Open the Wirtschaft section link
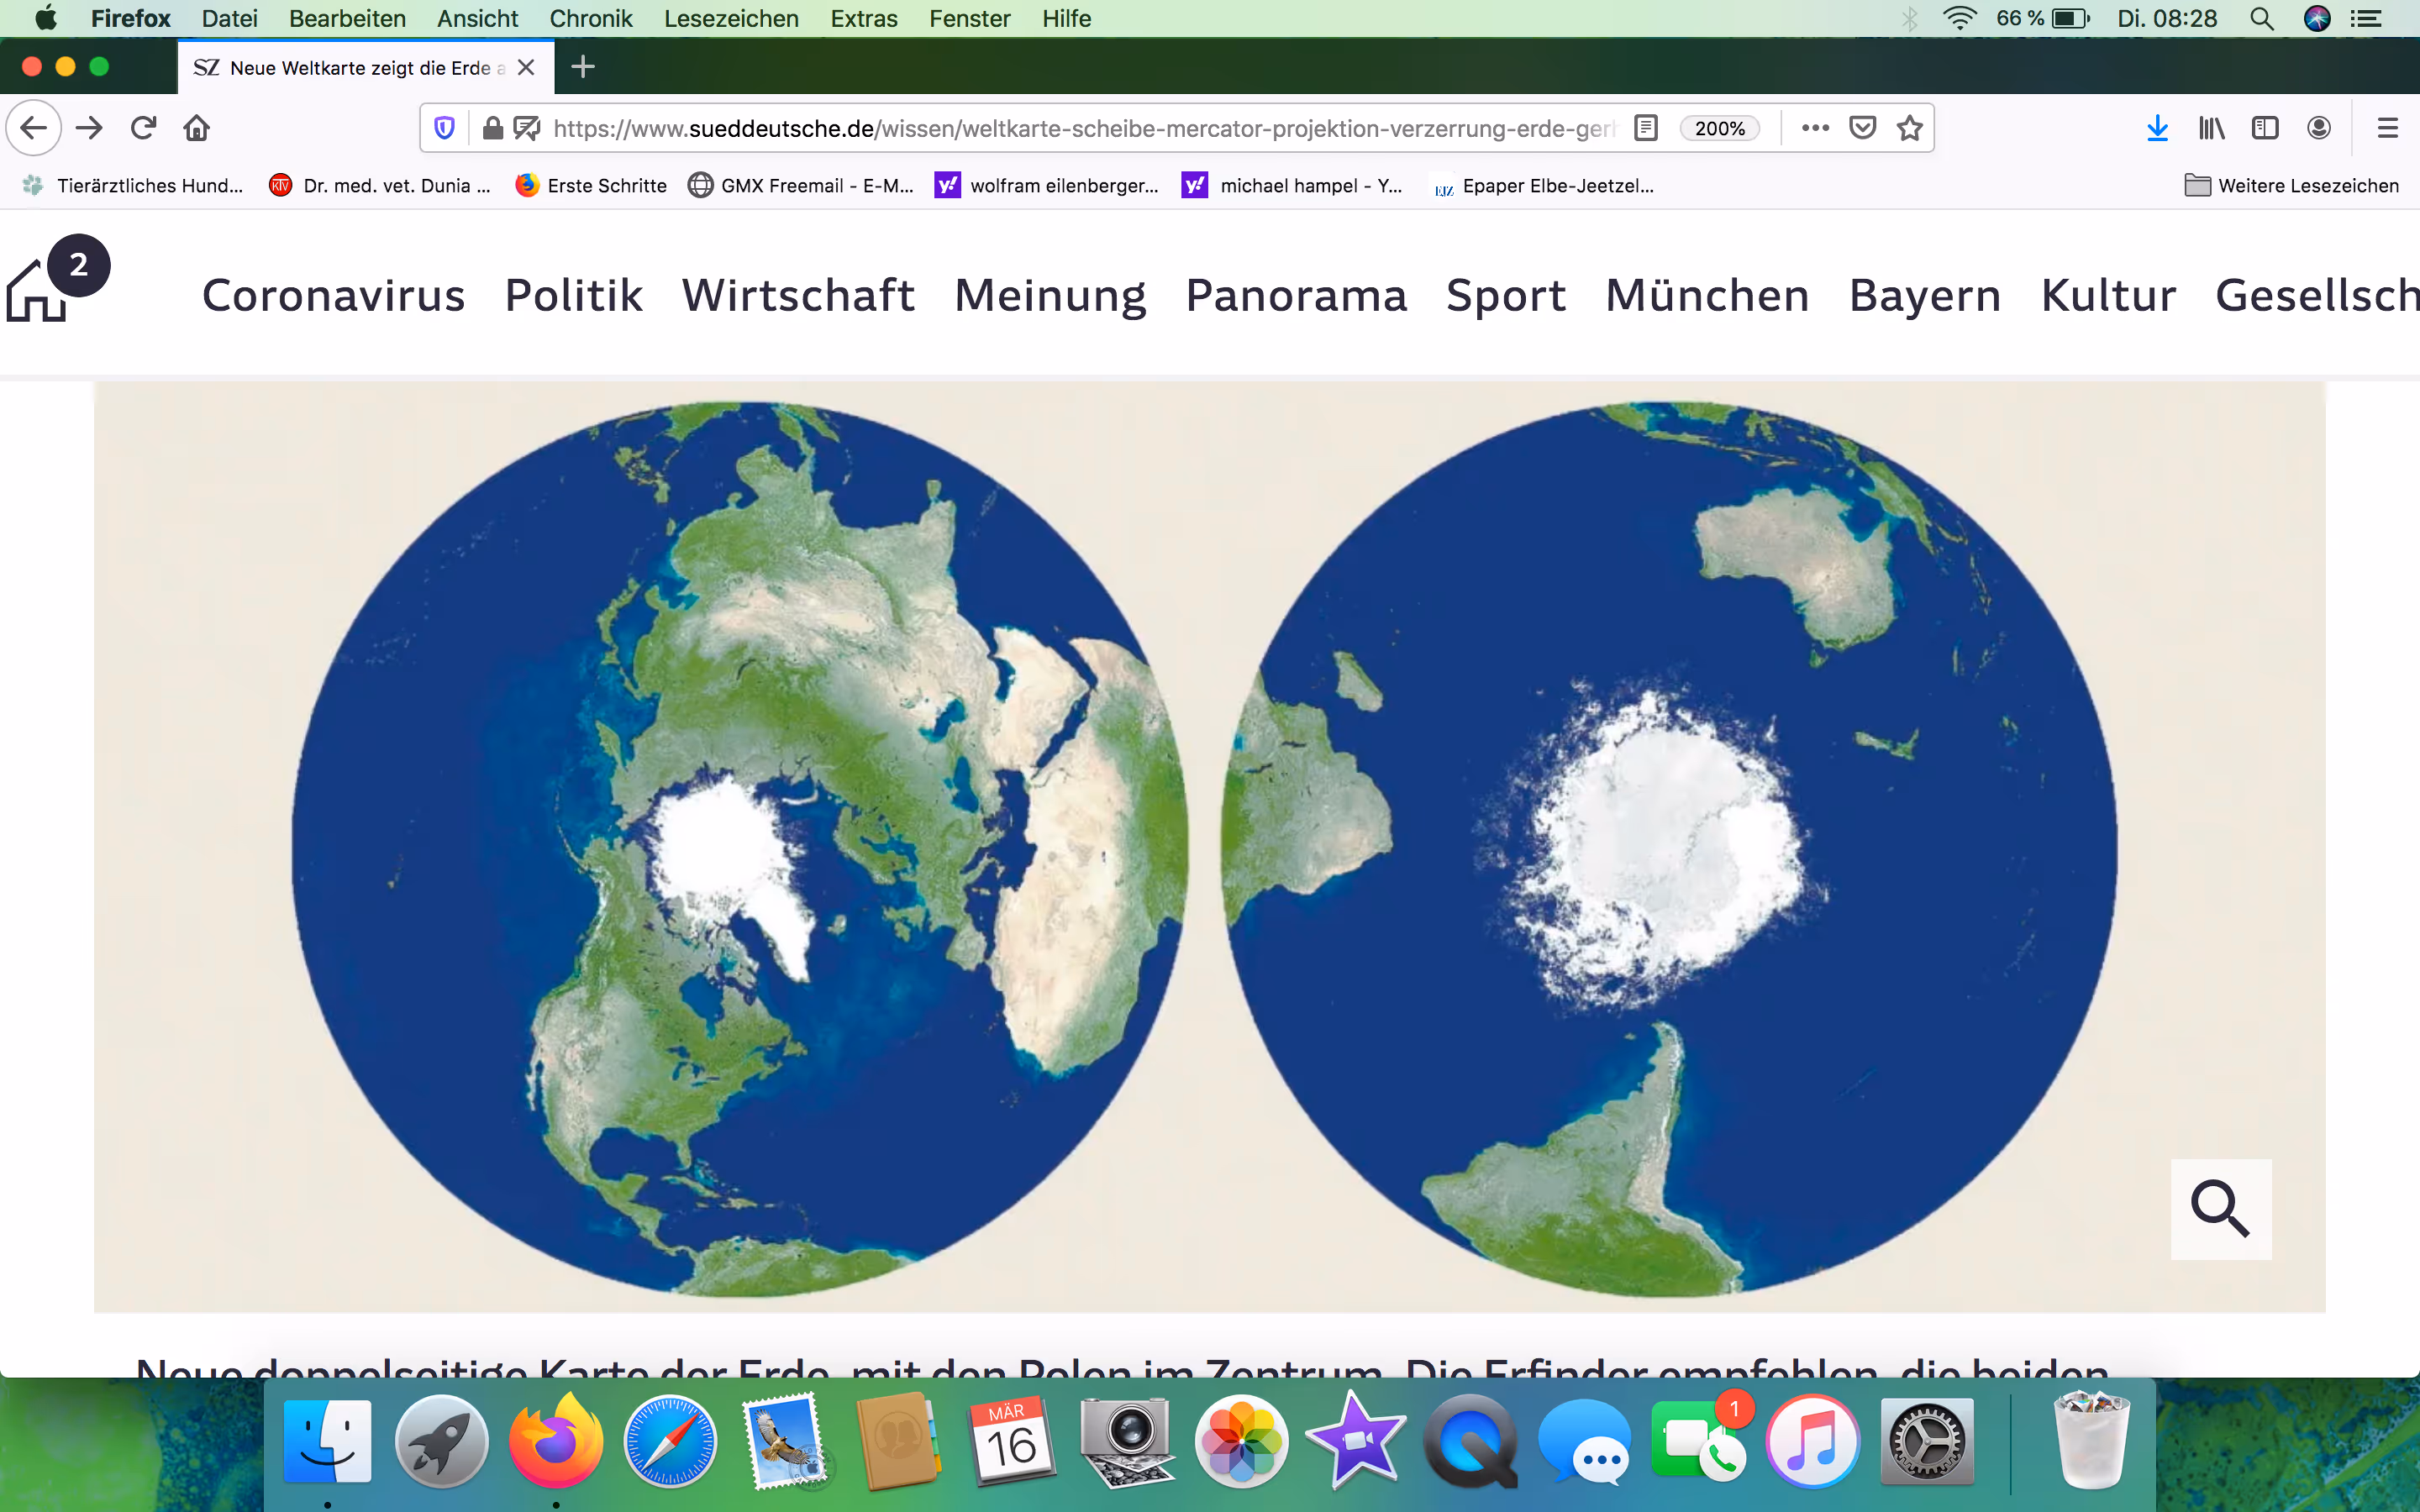 (798, 295)
